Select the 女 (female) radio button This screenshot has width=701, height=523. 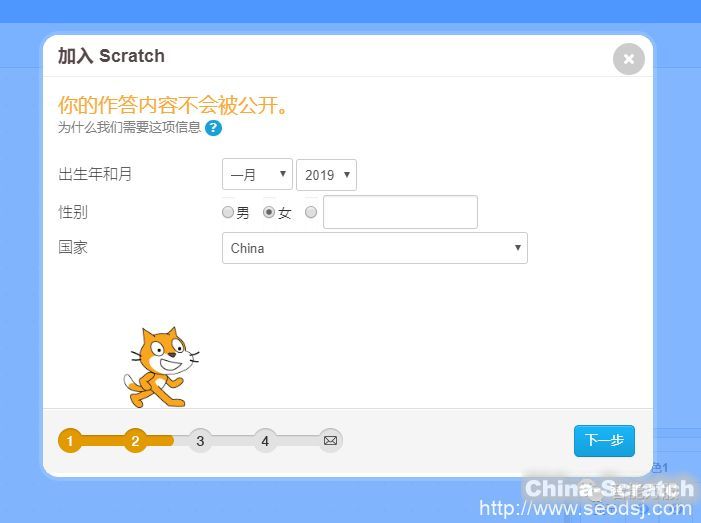[x=269, y=212]
